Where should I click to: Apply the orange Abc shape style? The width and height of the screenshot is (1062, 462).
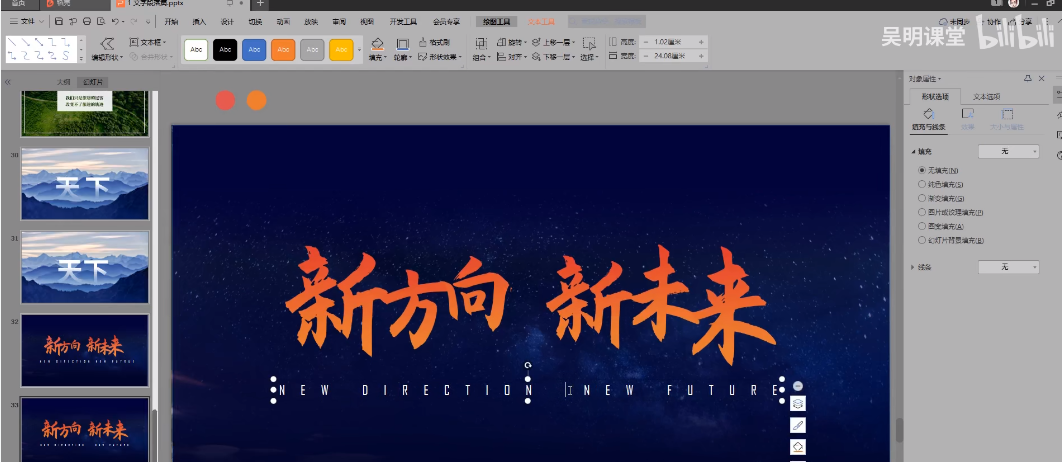coord(283,50)
